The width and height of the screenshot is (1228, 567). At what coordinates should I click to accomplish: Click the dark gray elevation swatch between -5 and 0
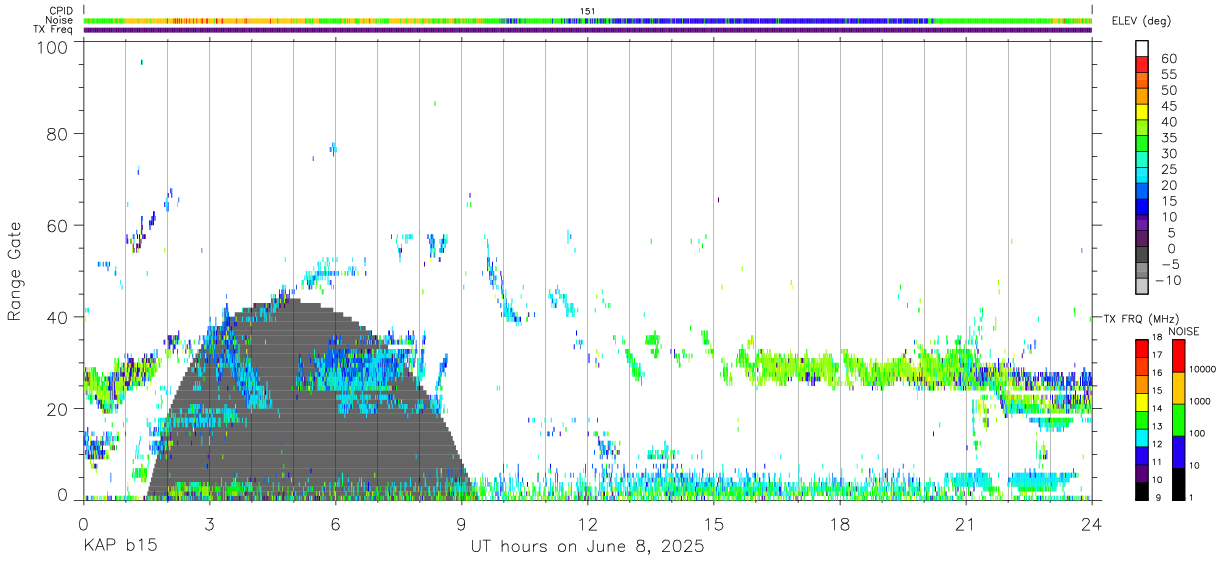(x=1142, y=255)
